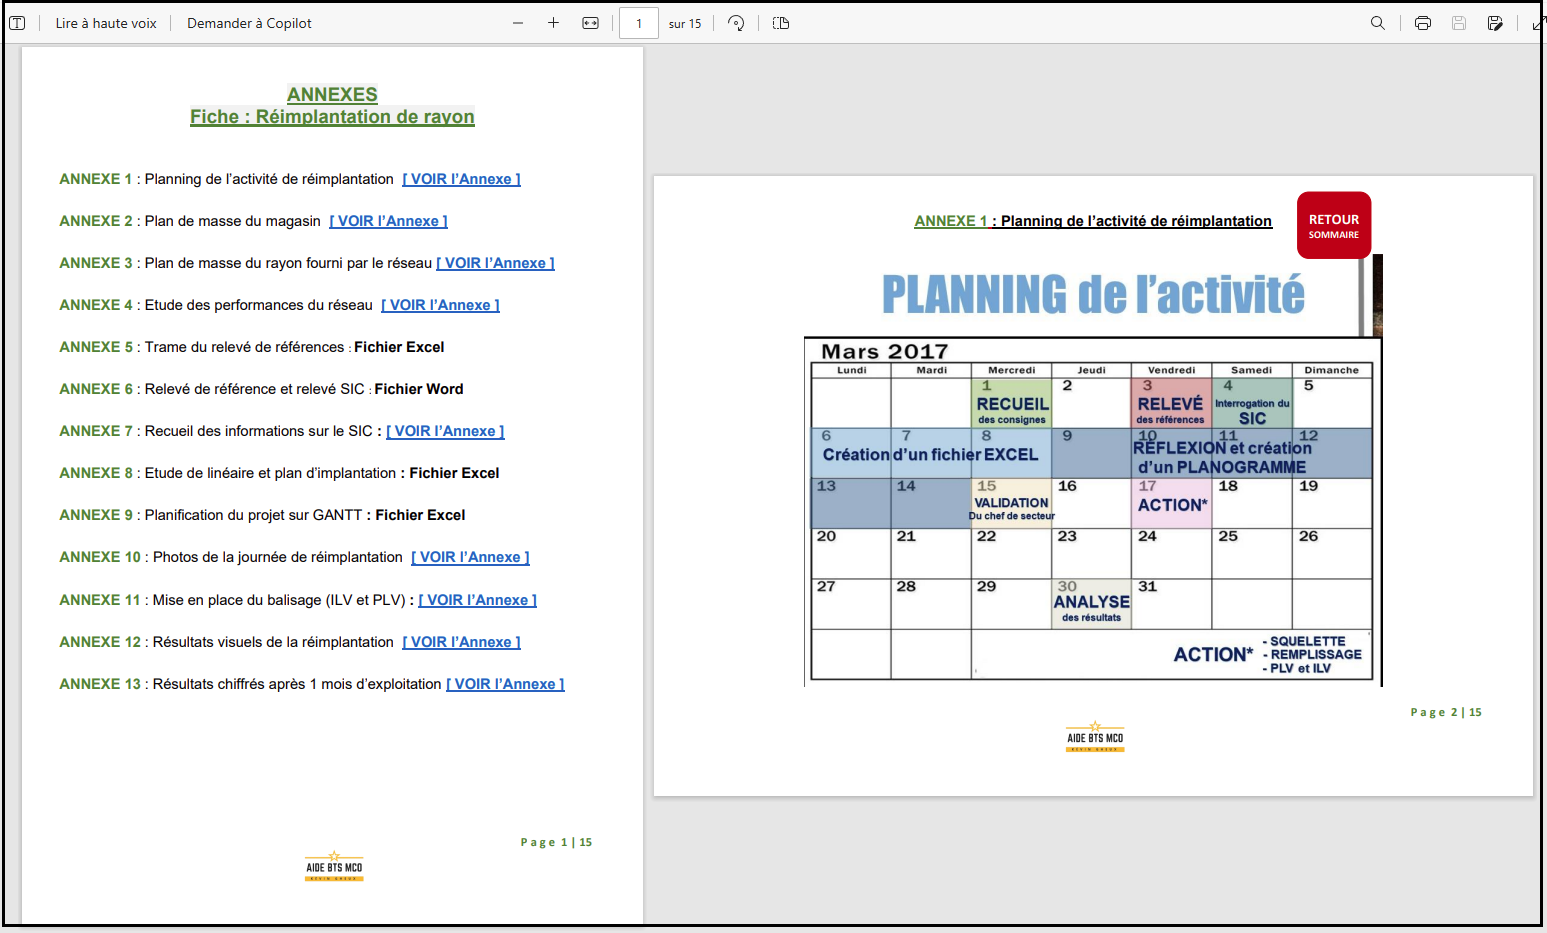Click AIDE BTS MCO logo on page 2
This screenshot has width=1547, height=933.
[1095, 737]
